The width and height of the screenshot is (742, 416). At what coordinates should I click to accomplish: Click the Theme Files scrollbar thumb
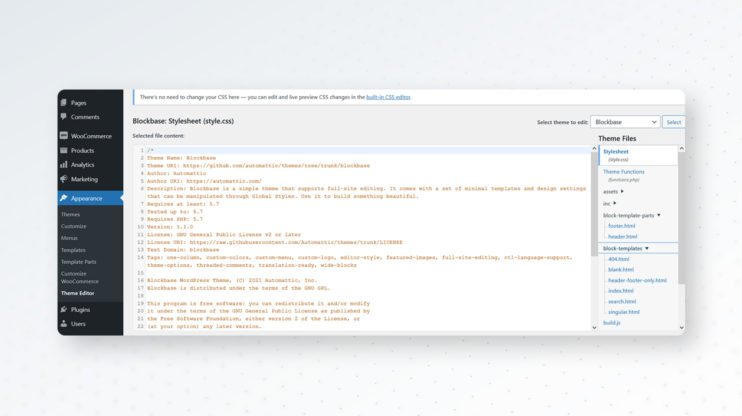681,218
